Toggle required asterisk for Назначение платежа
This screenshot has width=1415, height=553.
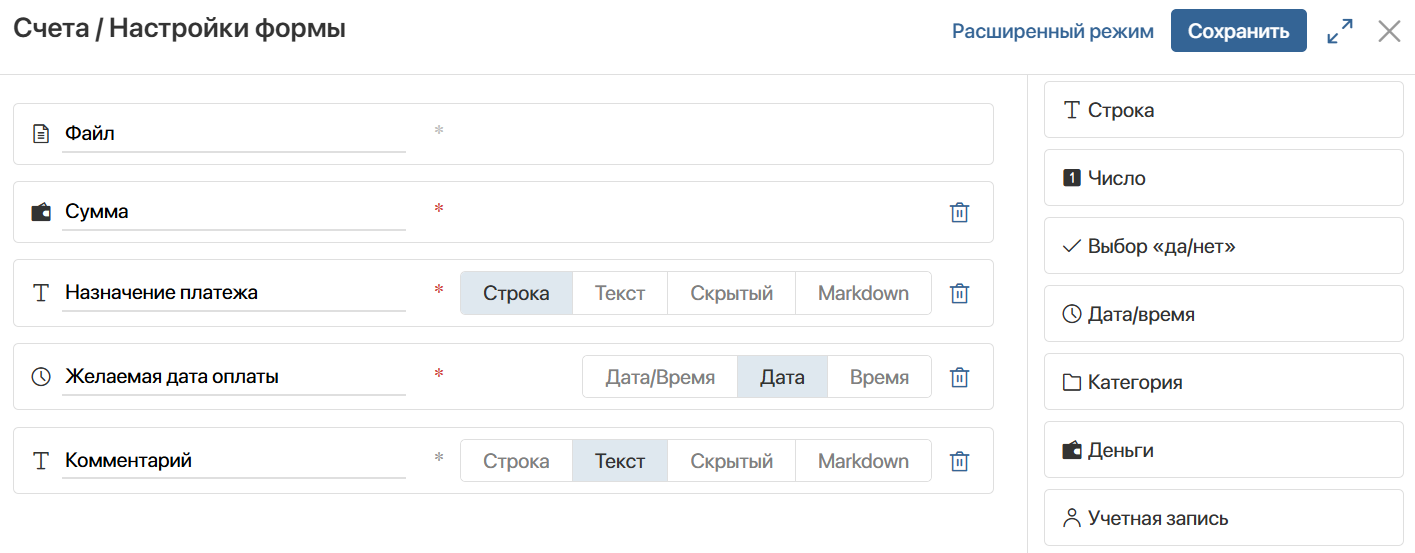[x=438, y=291]
